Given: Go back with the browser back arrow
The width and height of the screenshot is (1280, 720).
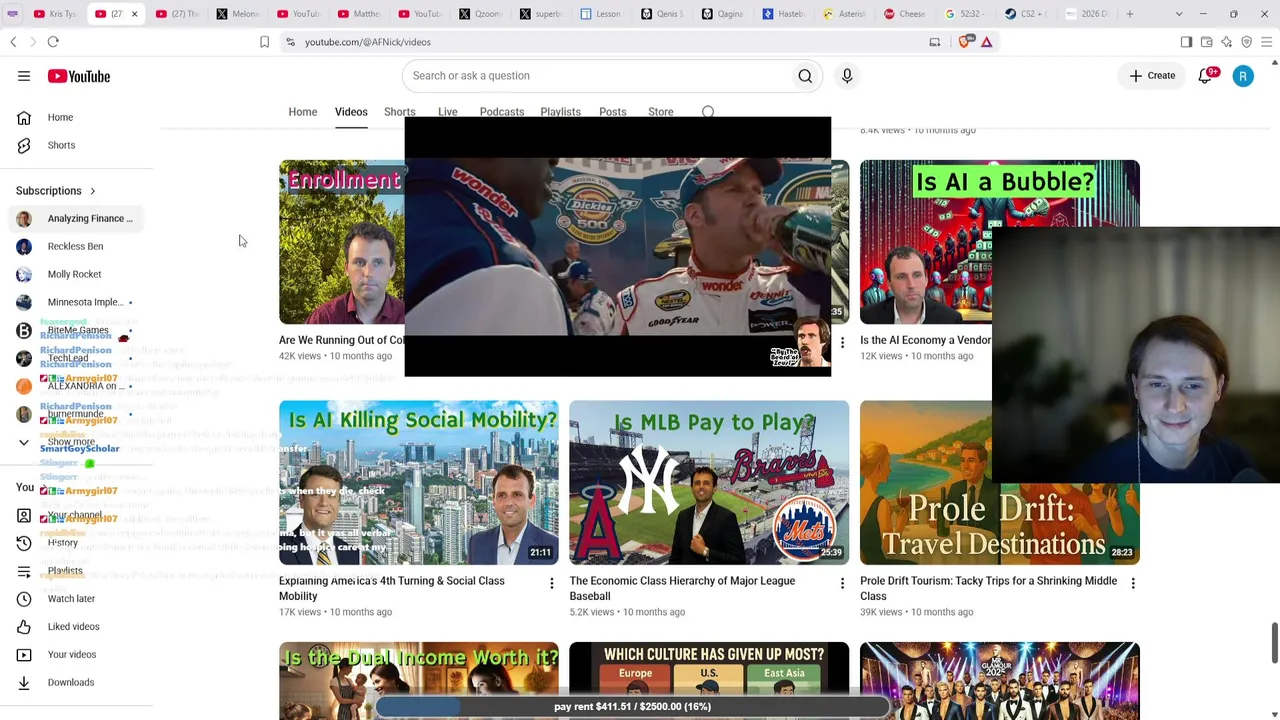Looking at the screenshot, I should click(13, 42).
